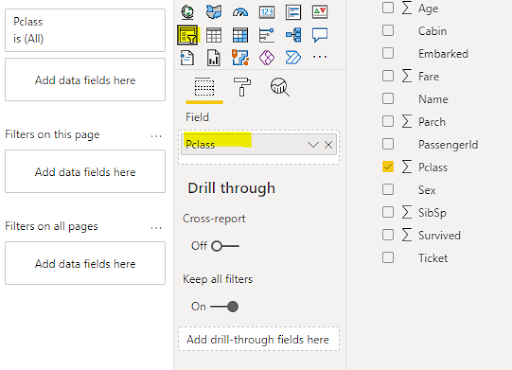Turn on the Cross-report toggle

coord(225,246)
